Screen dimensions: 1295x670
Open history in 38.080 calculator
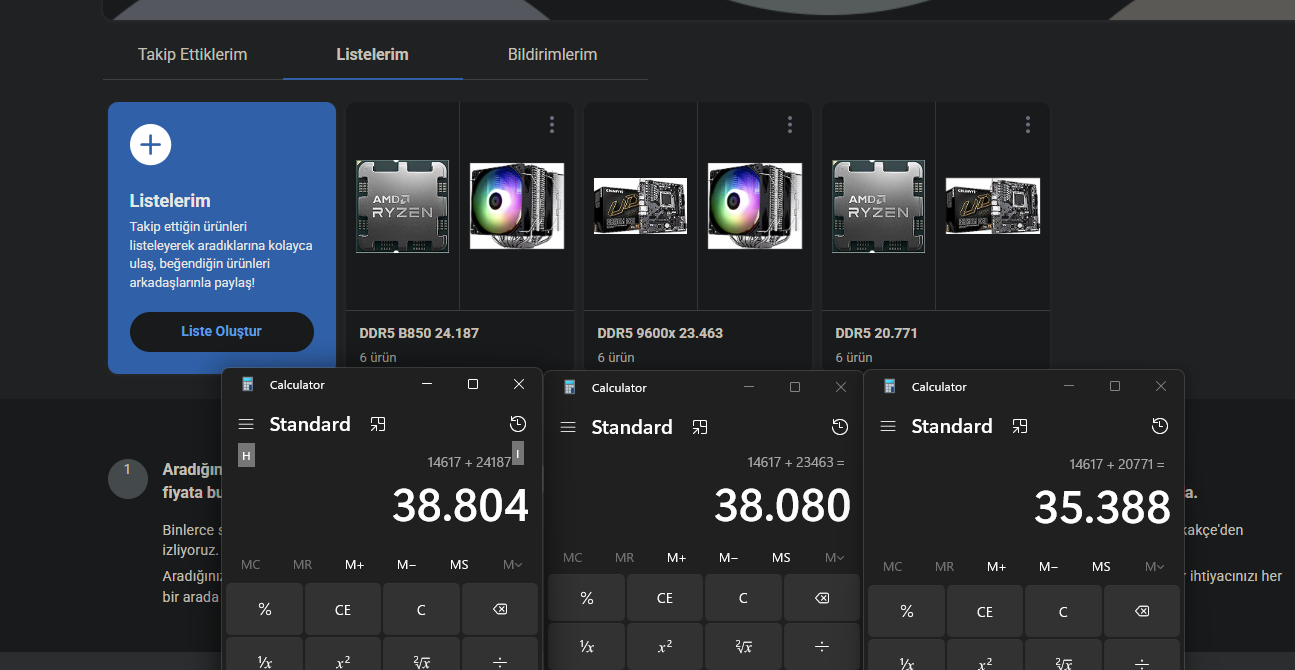(840, 427)
